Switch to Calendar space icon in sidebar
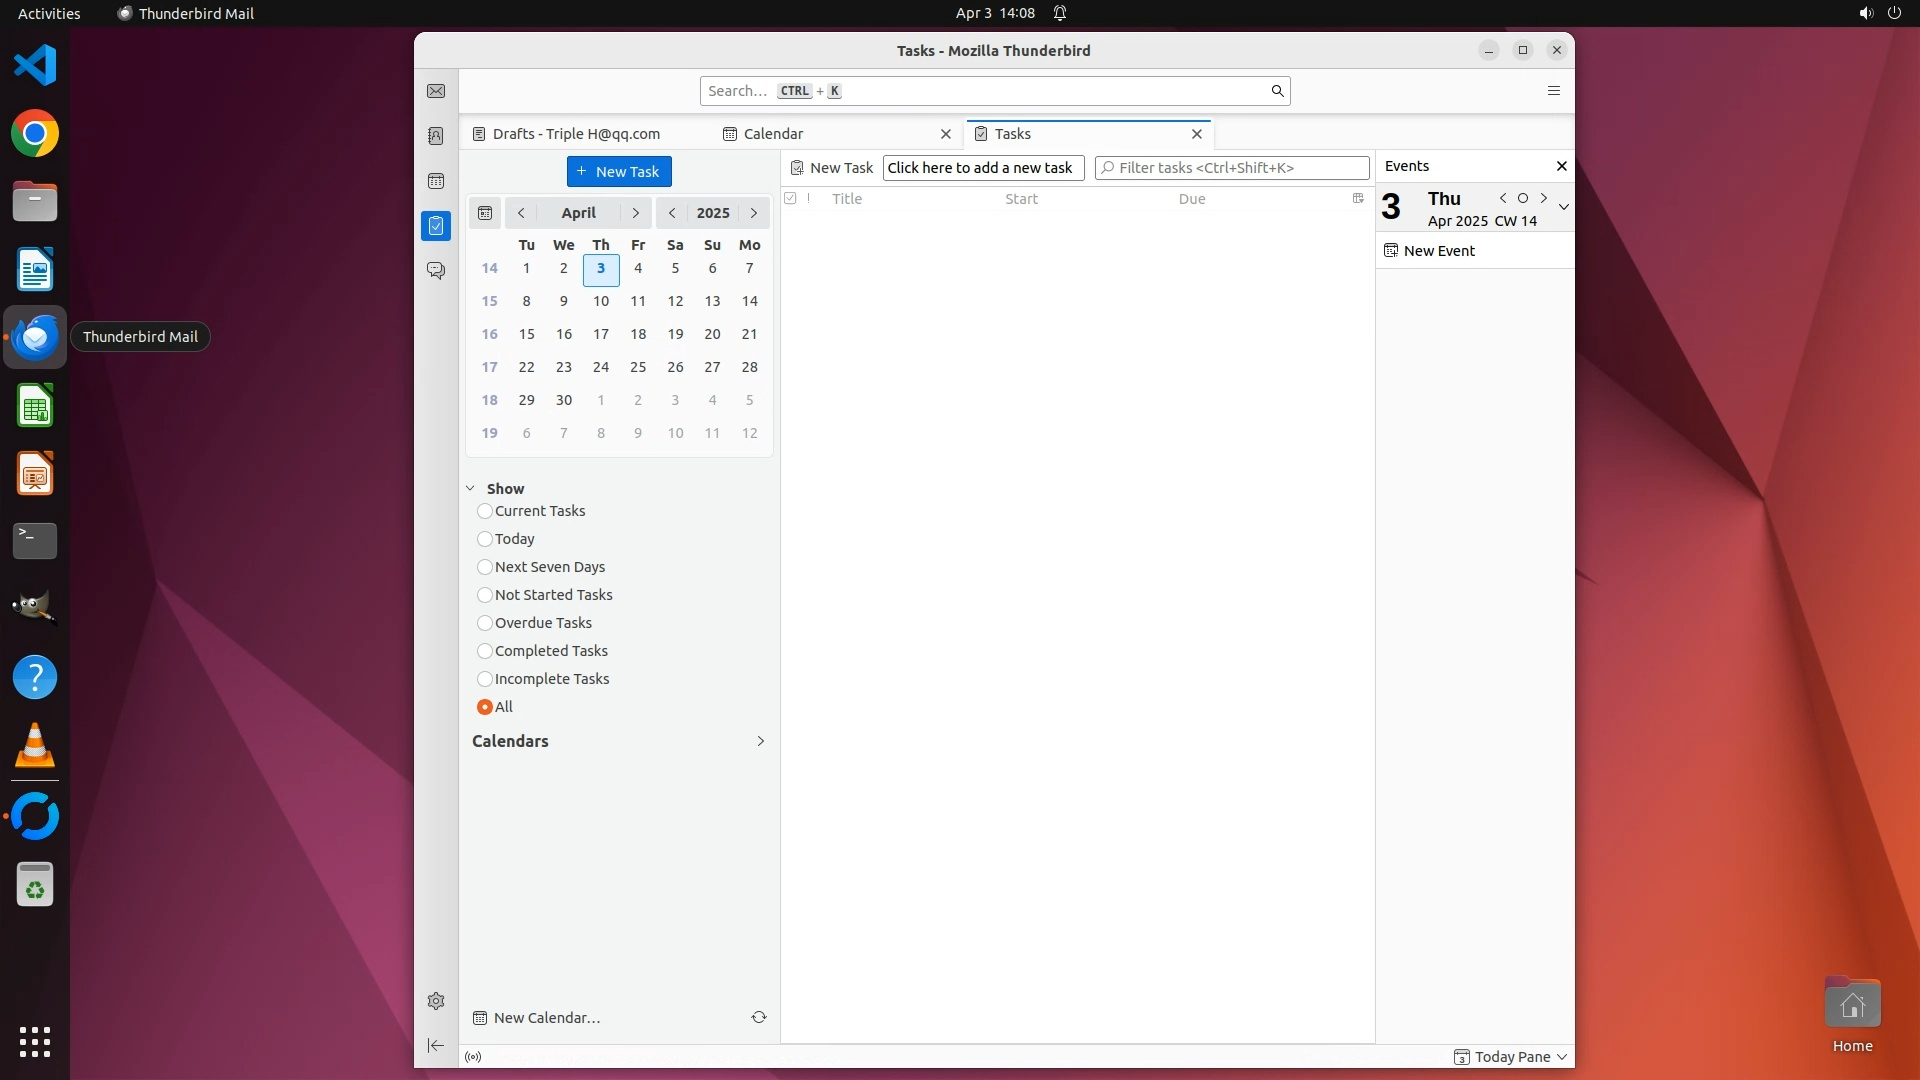This screenshot has width=1920, height=1080. point(436,181)
